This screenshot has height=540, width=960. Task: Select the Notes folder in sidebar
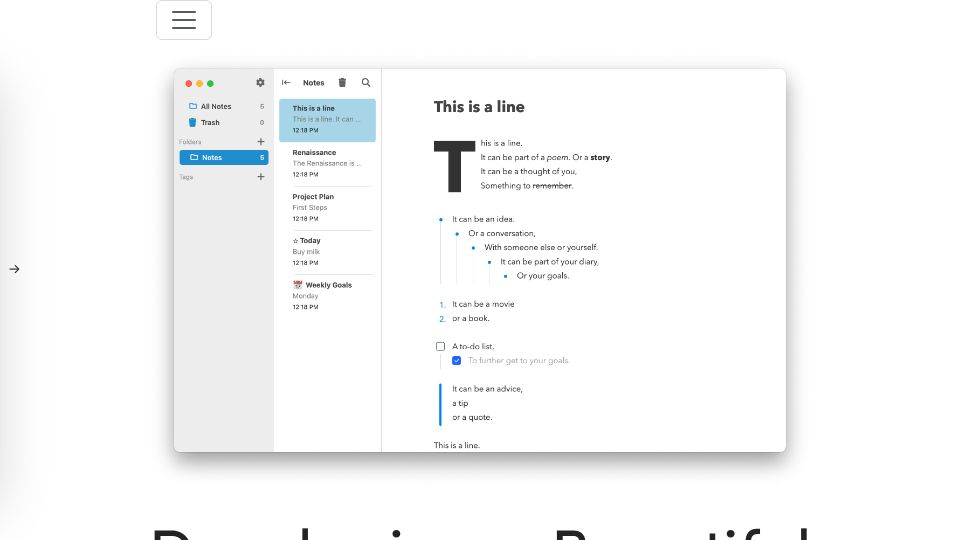[224, 157]
